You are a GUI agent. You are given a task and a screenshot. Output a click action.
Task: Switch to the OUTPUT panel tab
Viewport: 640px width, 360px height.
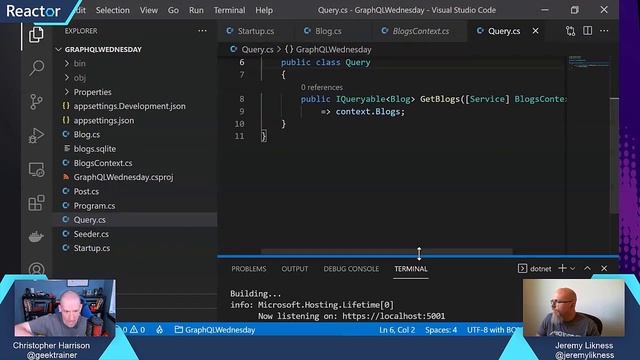pyautogui.click(x=295, y=269)
